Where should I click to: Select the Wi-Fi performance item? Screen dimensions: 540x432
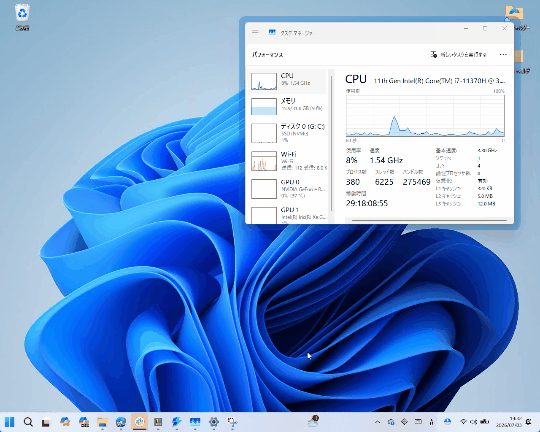point(287,161)
